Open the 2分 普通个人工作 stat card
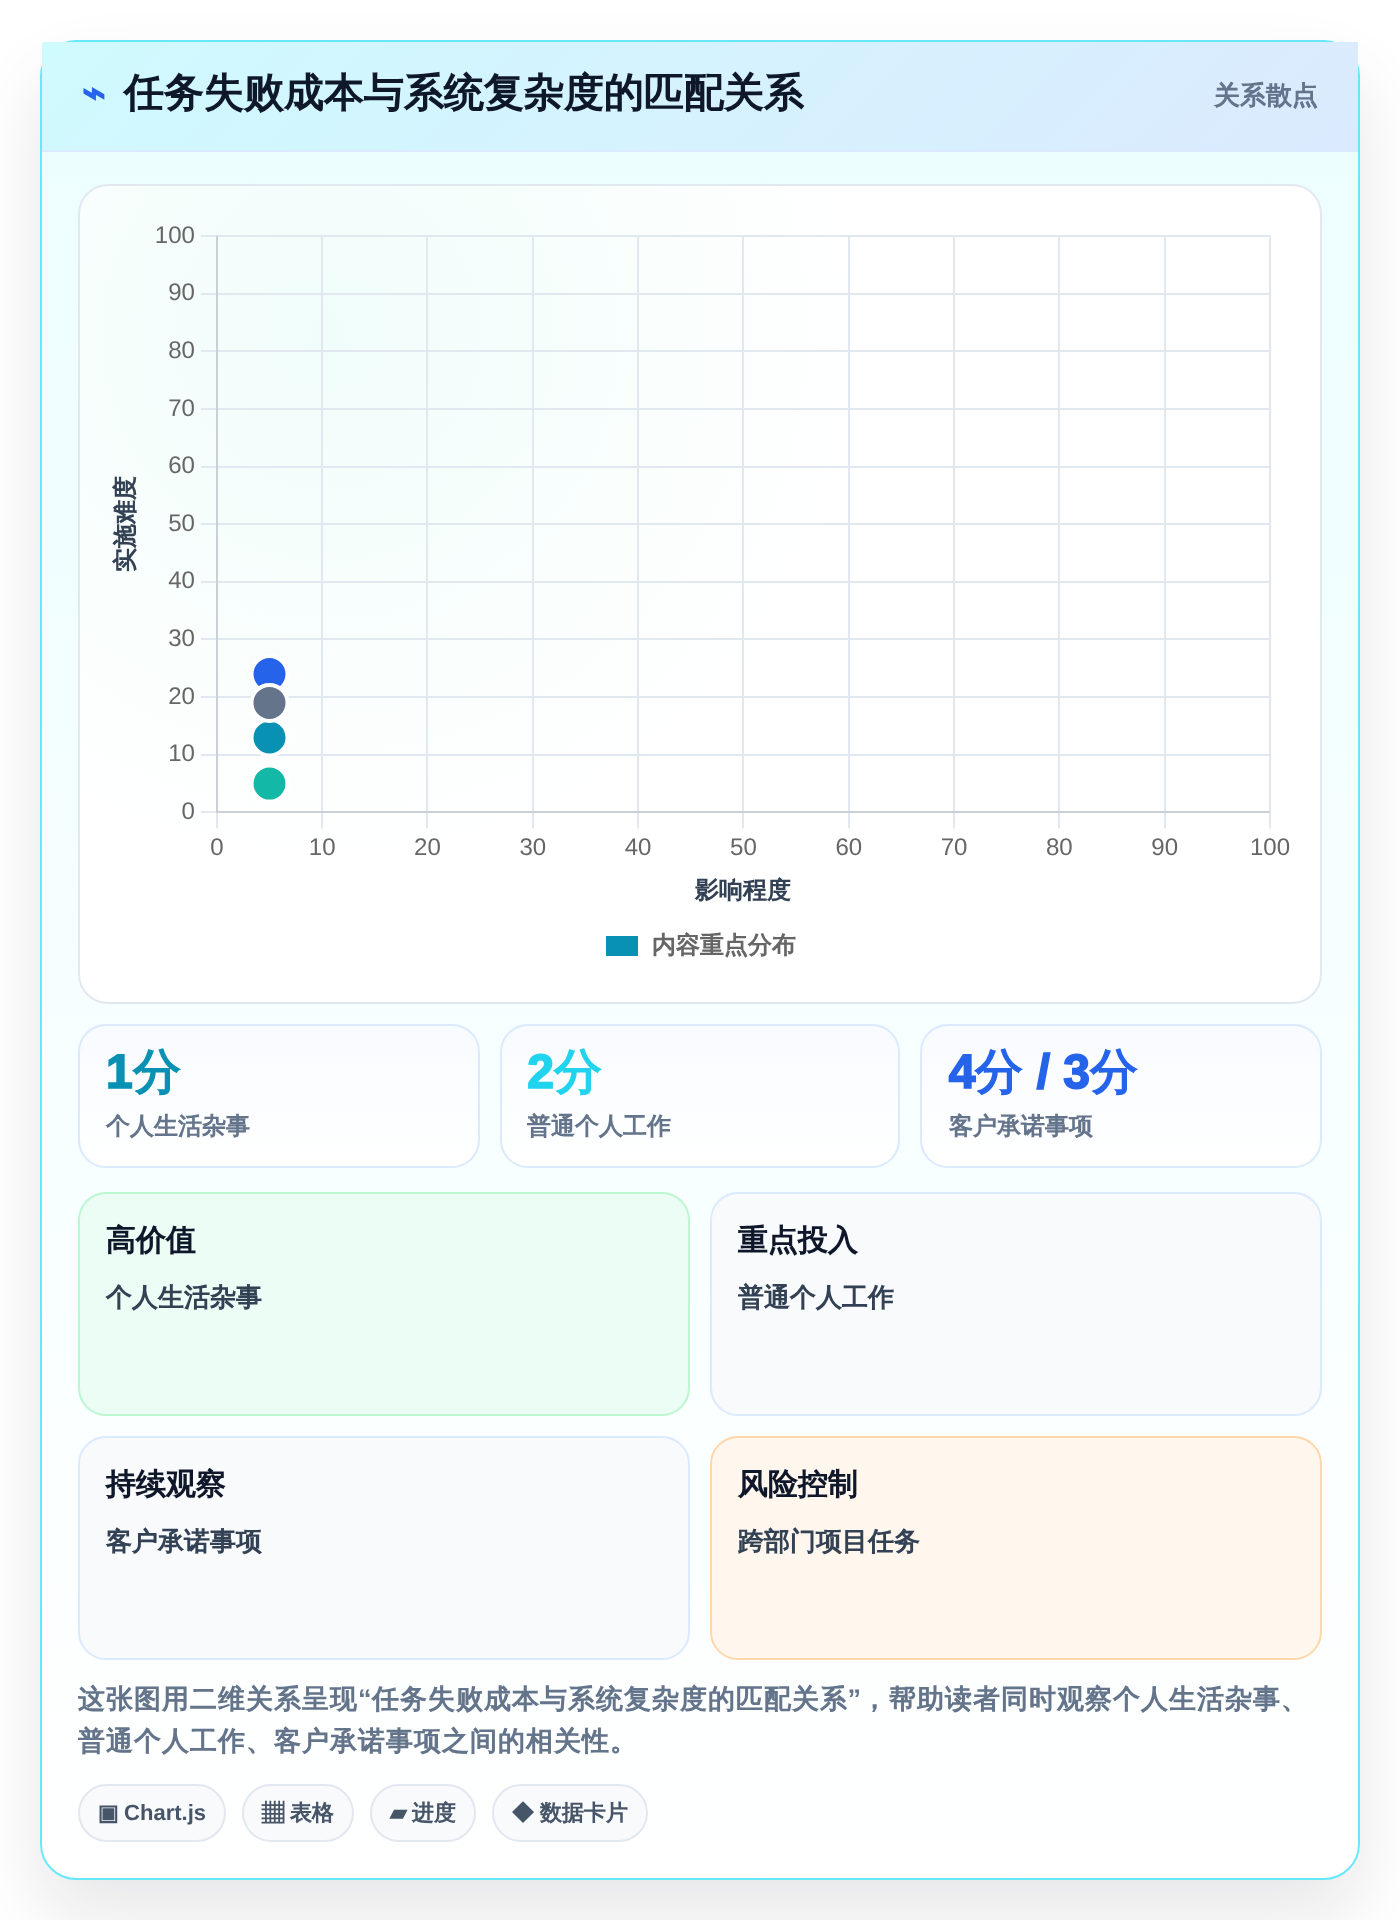 [700, 1096]
